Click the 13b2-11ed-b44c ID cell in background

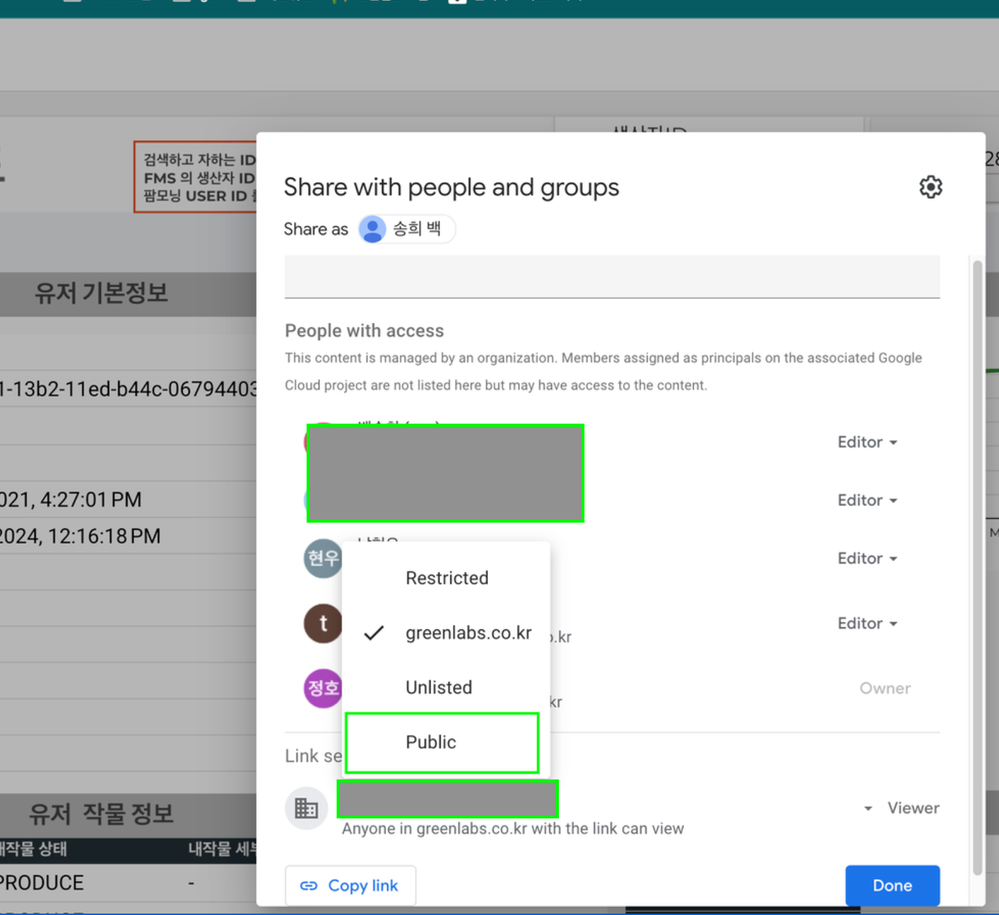pos(127,388)
